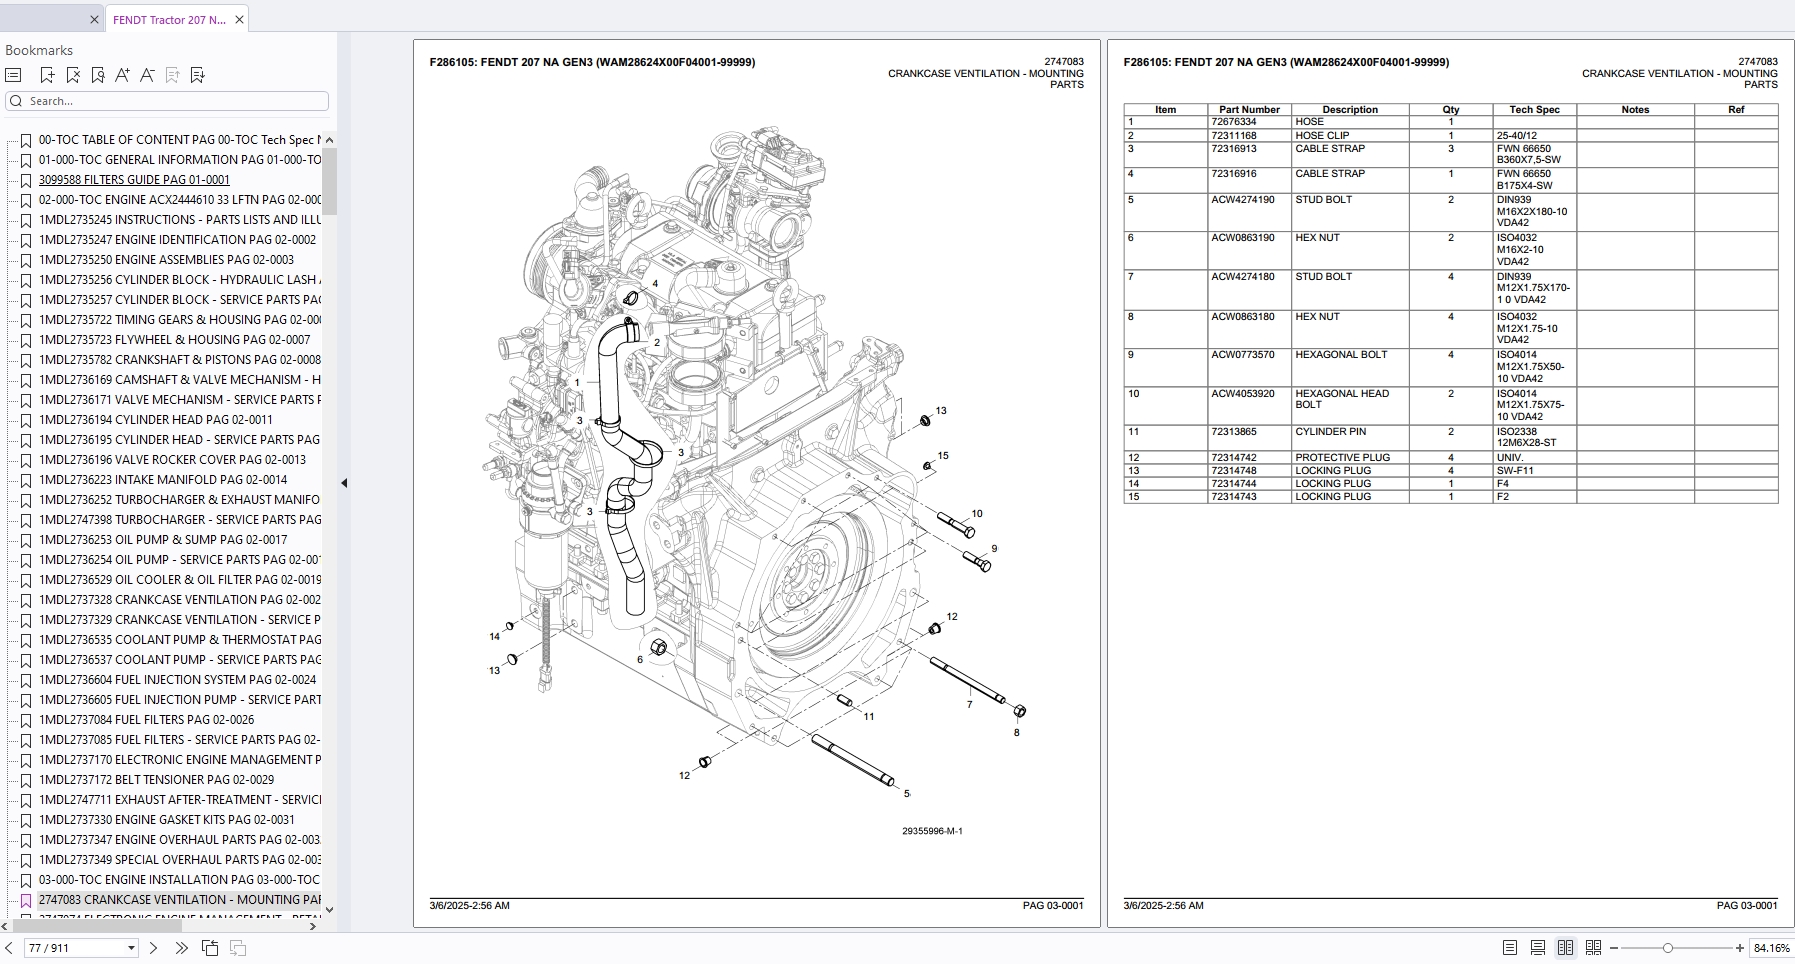Click the Delete bookmark icon
Image resolution: width=1795 pixels, height=964 pixels.
[72, 75]
